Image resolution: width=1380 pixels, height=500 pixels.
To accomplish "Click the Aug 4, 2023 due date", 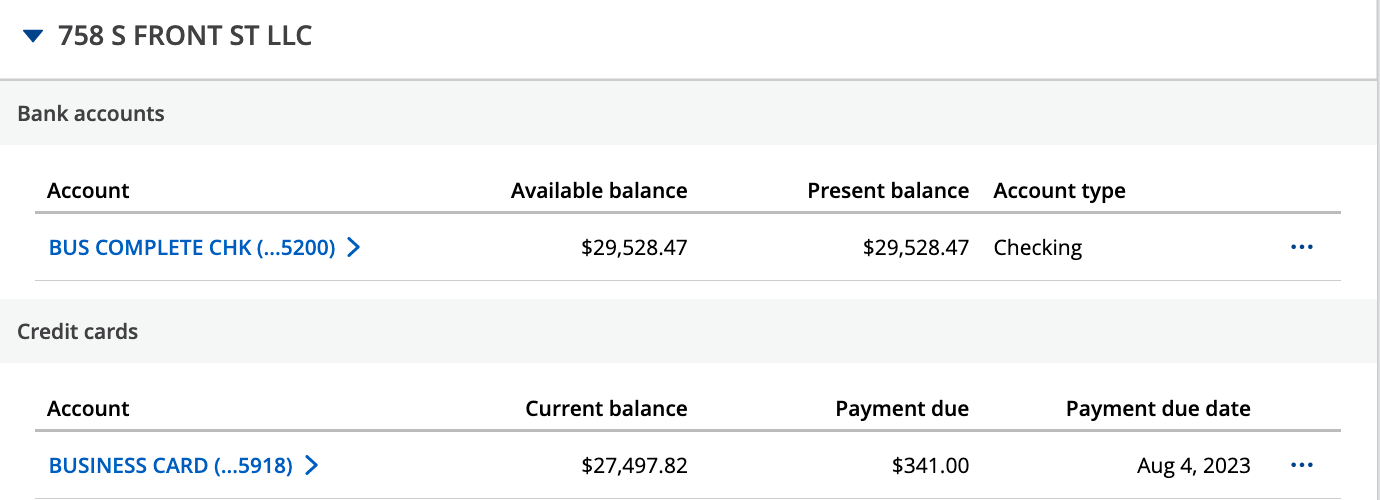I will click(1194, 466).
